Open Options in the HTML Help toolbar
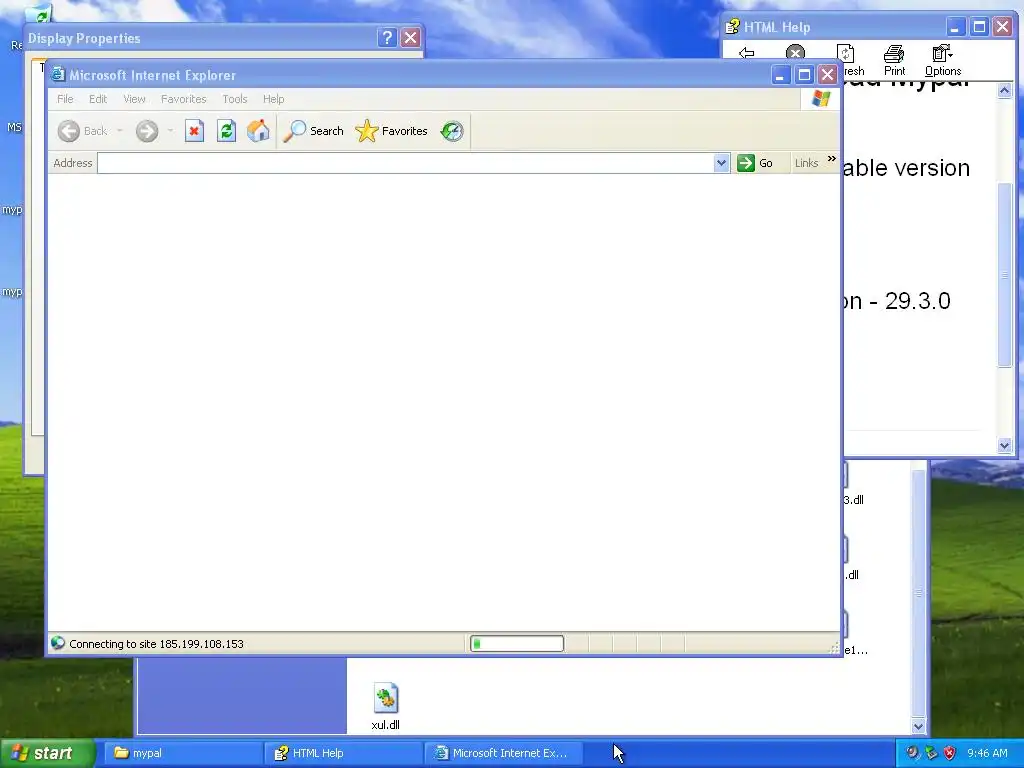Screen dimensions: 1024x768 pyautogui.click(x=942, y=61)
